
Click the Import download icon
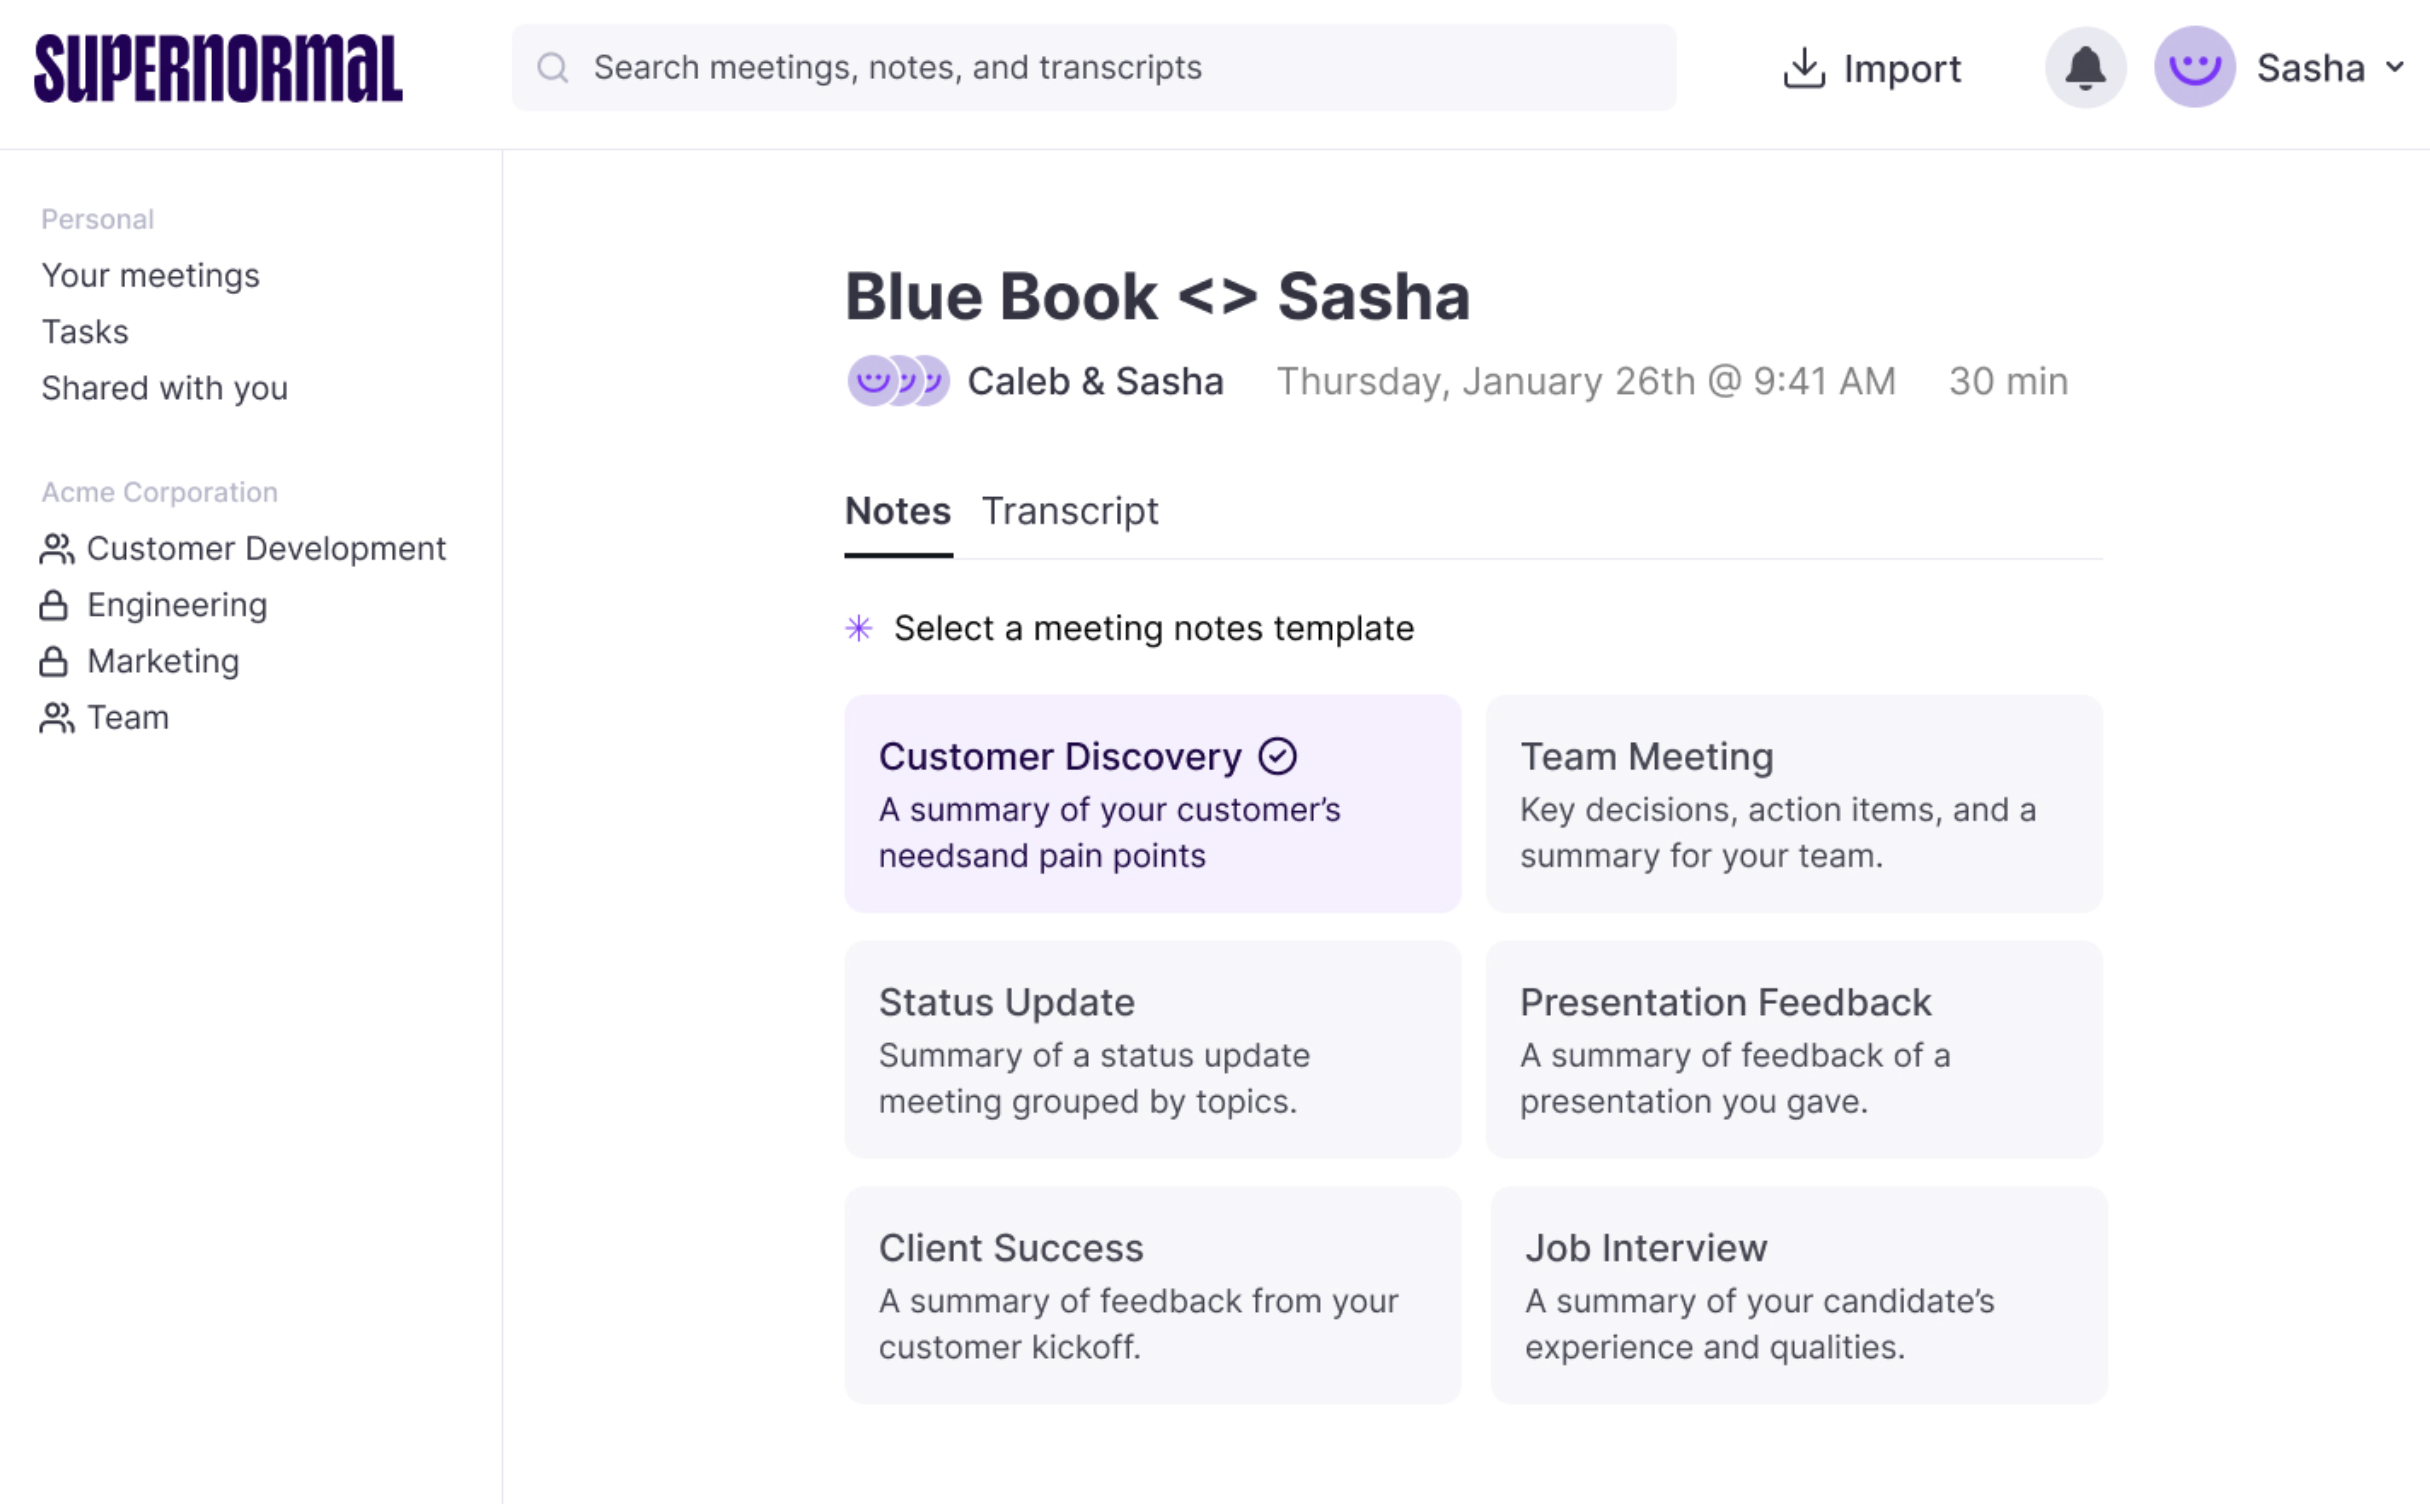click(1803, 68)
